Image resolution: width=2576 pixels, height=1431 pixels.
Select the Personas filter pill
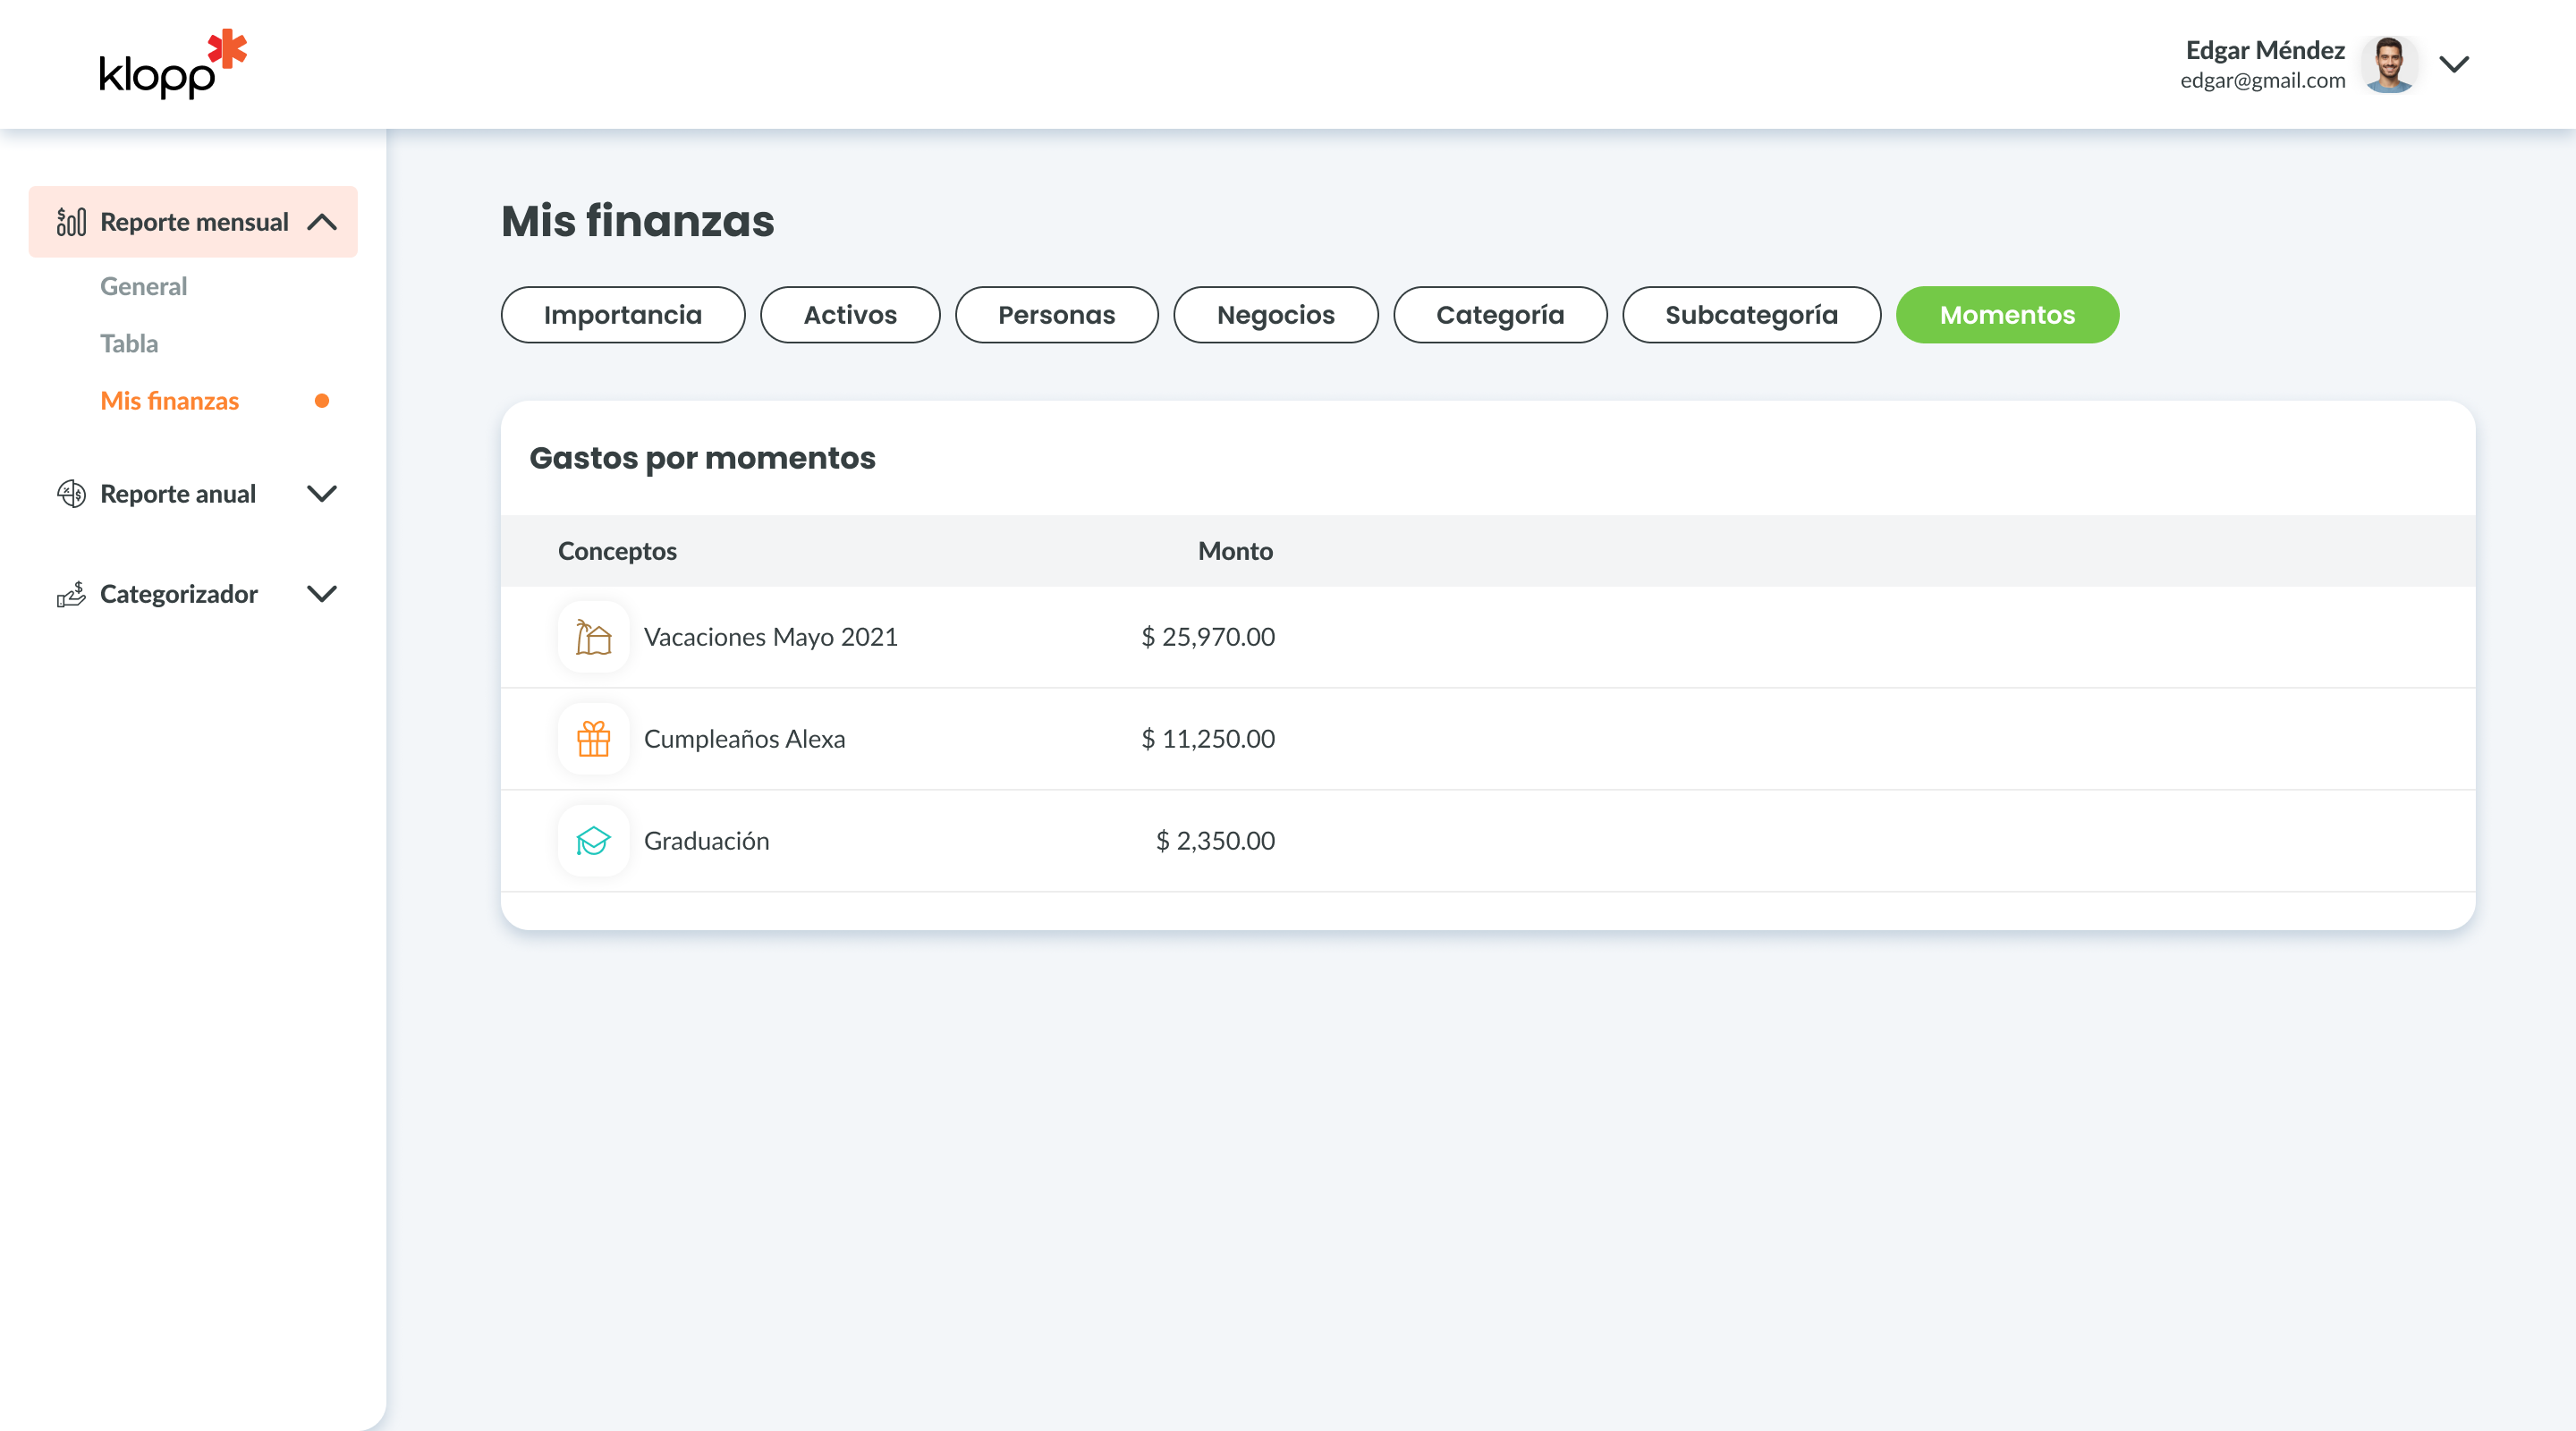click(x=1056, y=315)
